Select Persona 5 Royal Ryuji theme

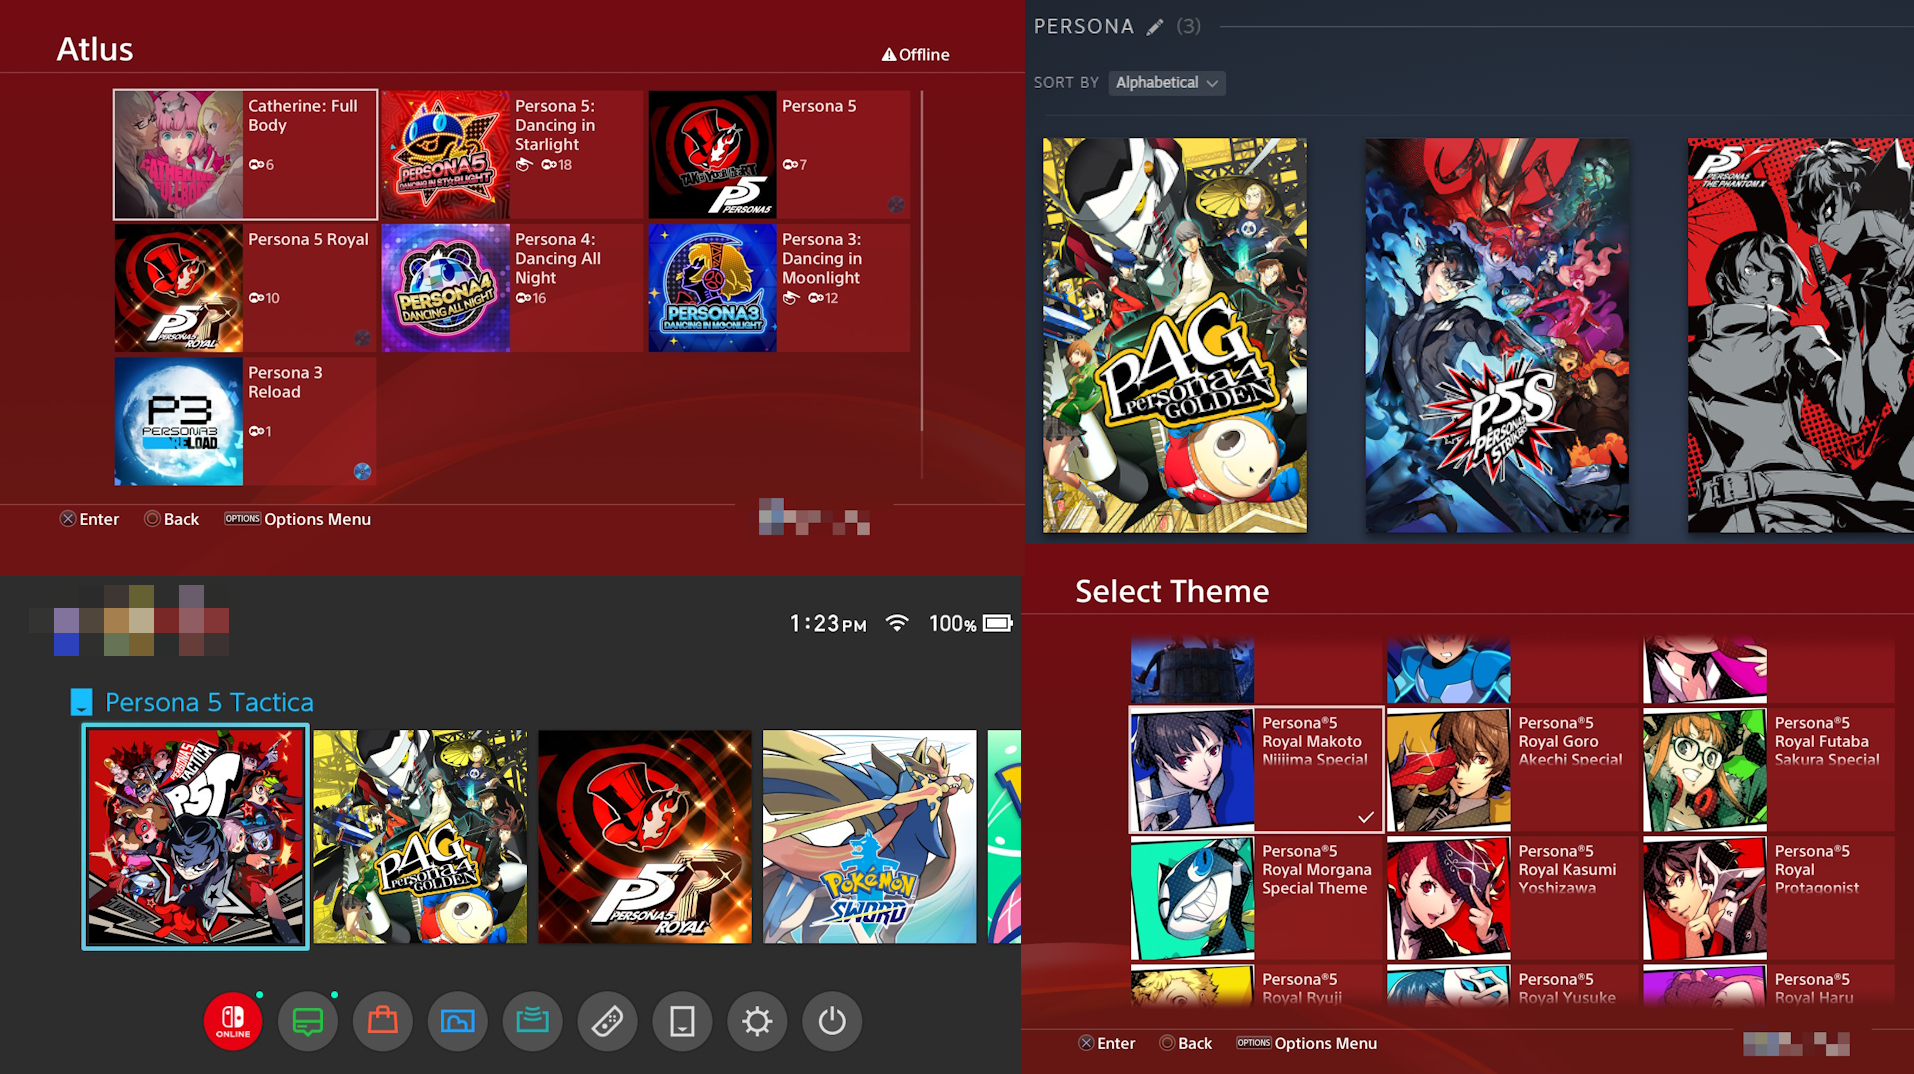click(x=1257, y=985)
